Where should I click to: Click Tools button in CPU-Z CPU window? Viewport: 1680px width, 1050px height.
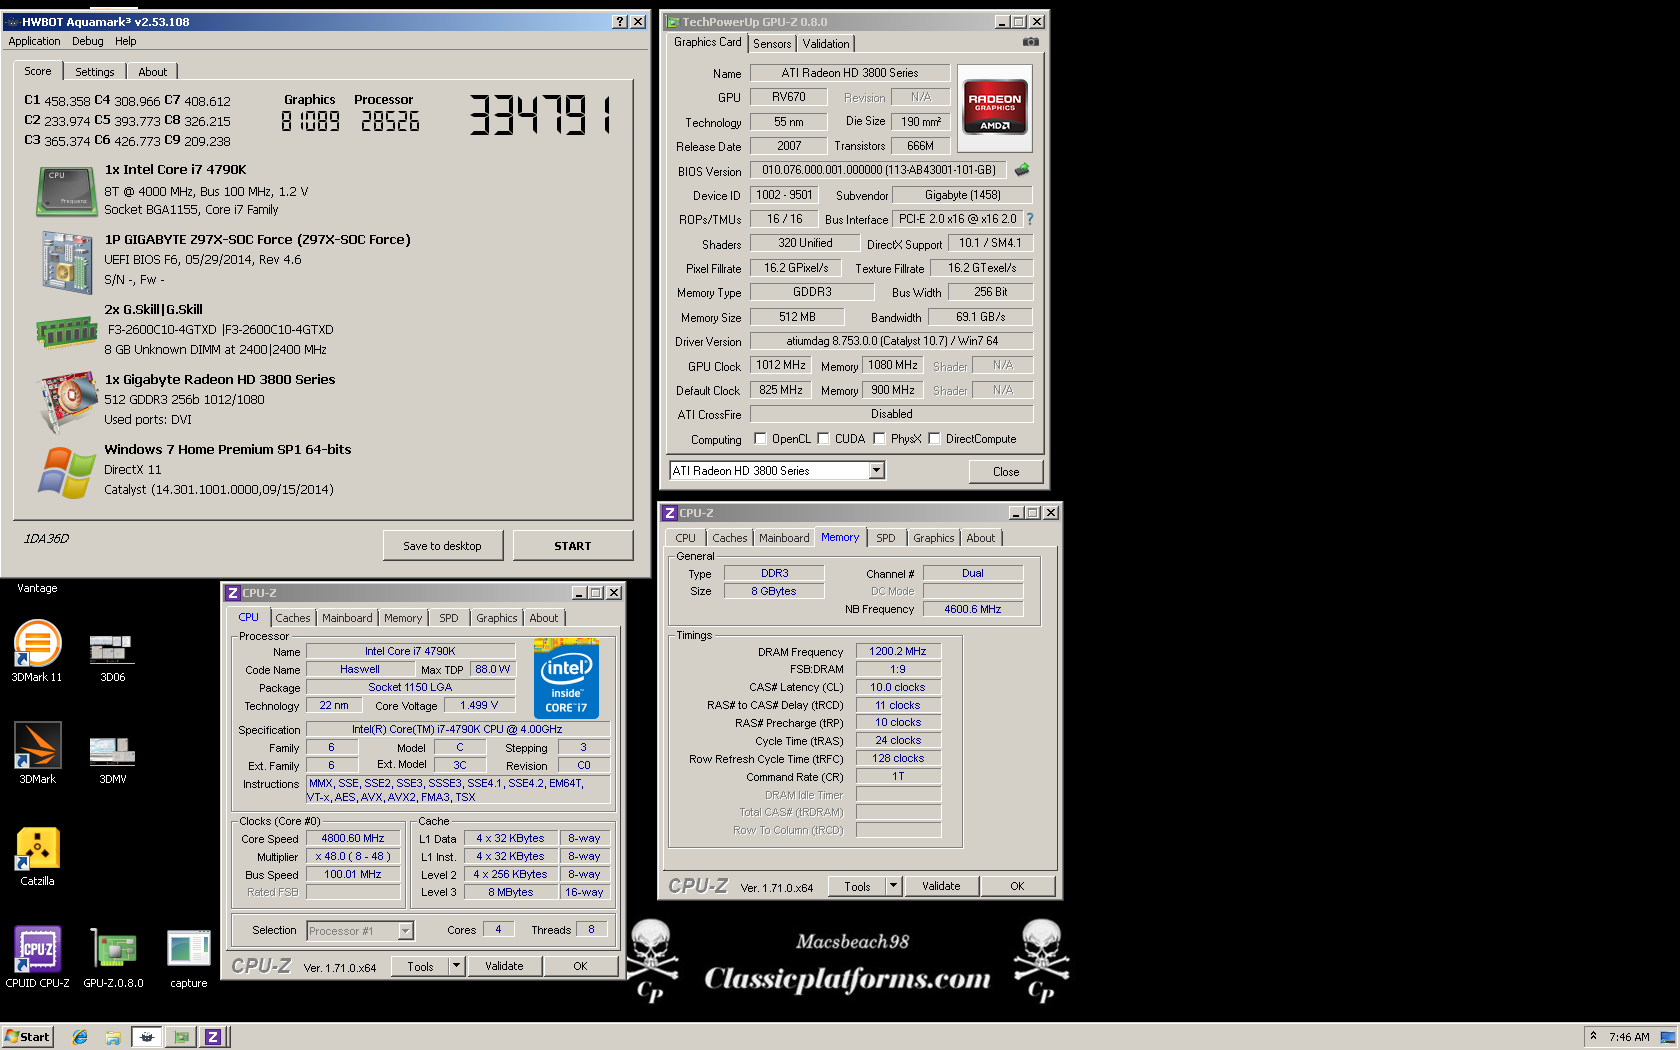[x=420, y=966]
